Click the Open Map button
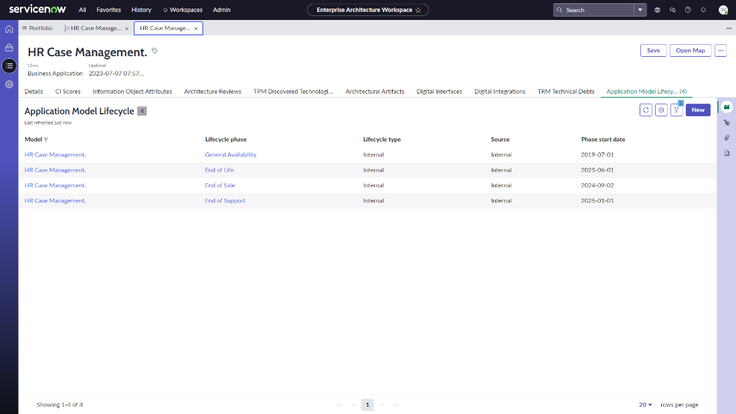 [x=690, y=50]
